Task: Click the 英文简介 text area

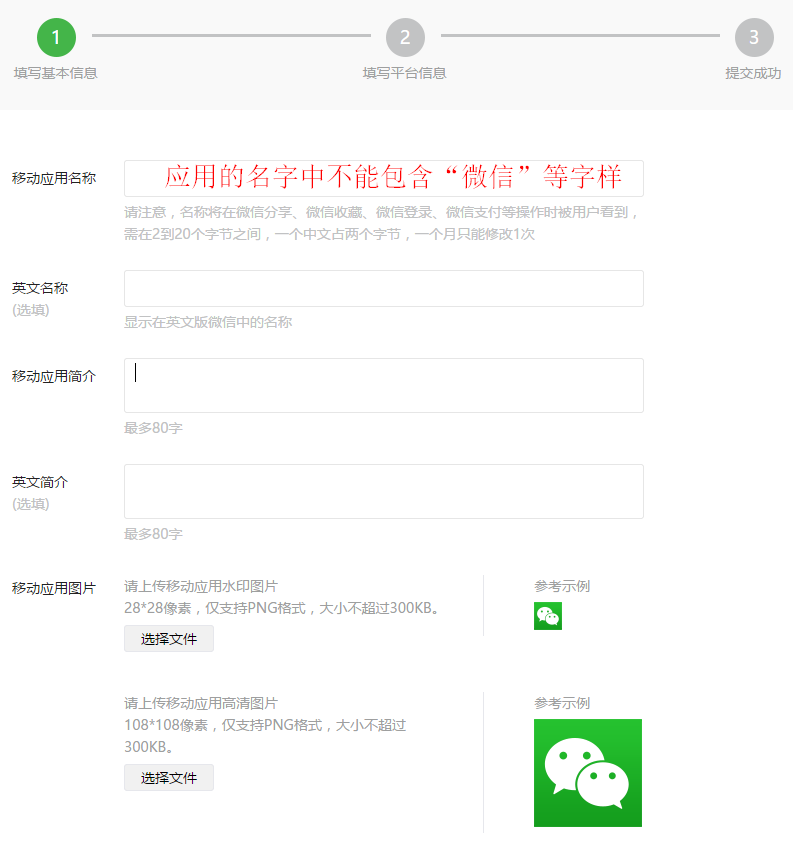Action: click(x=384, y=491)
